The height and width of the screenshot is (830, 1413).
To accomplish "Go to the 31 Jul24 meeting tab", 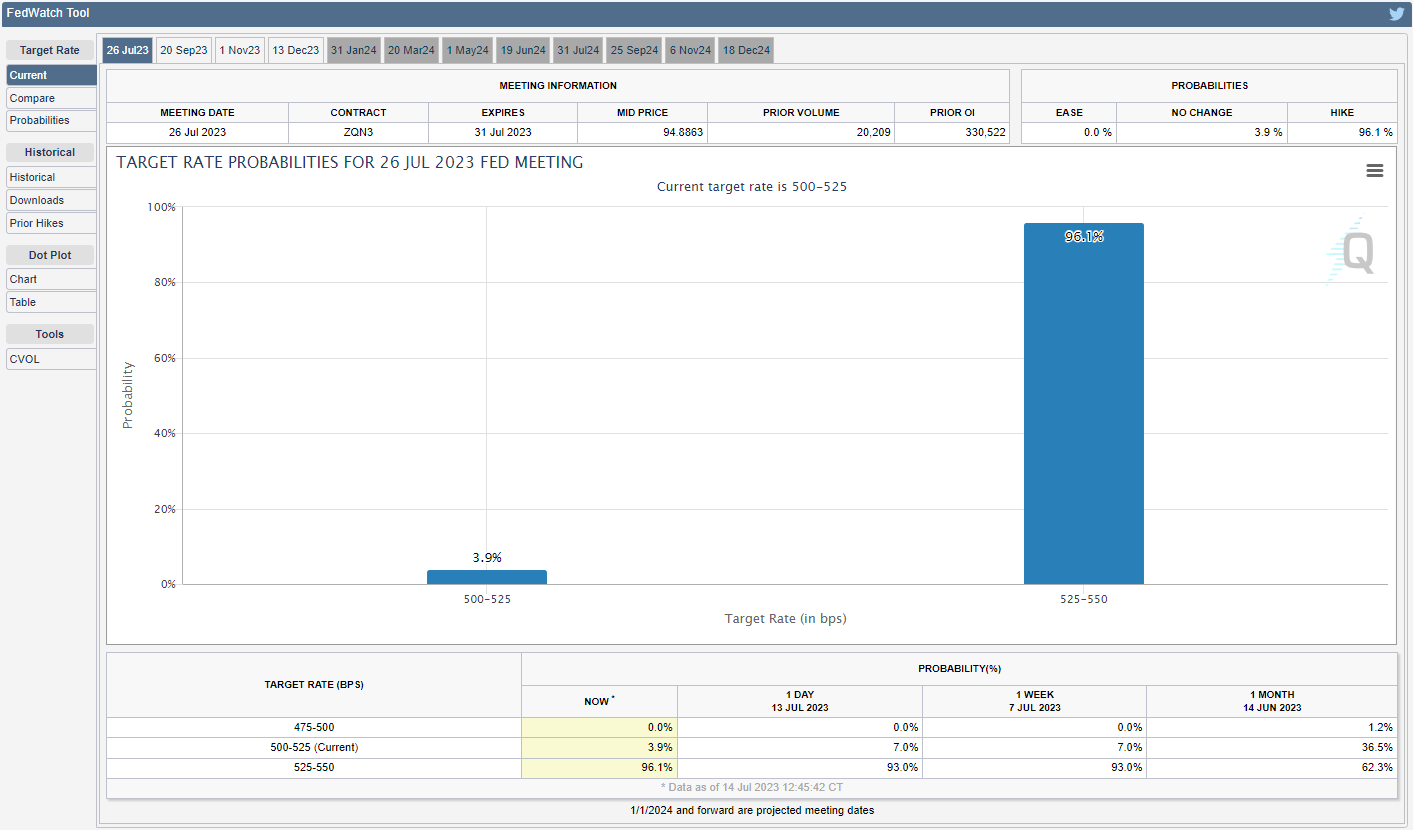I will coord(578,50).
